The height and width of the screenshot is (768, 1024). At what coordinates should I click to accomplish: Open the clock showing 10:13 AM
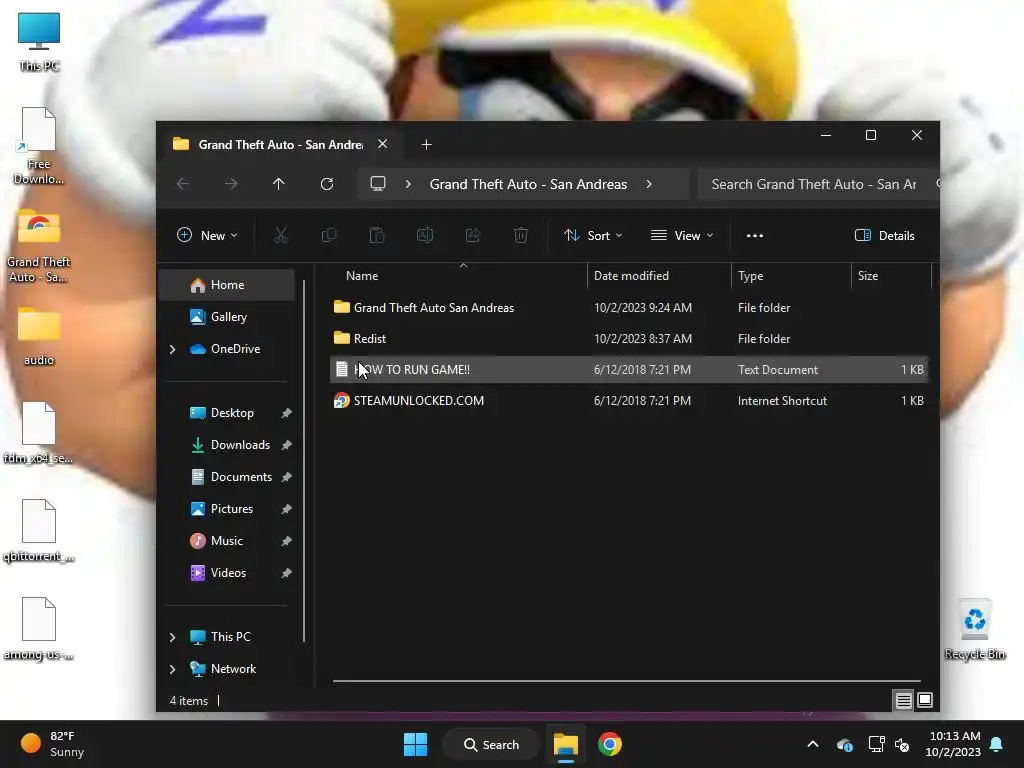(953, 744)
